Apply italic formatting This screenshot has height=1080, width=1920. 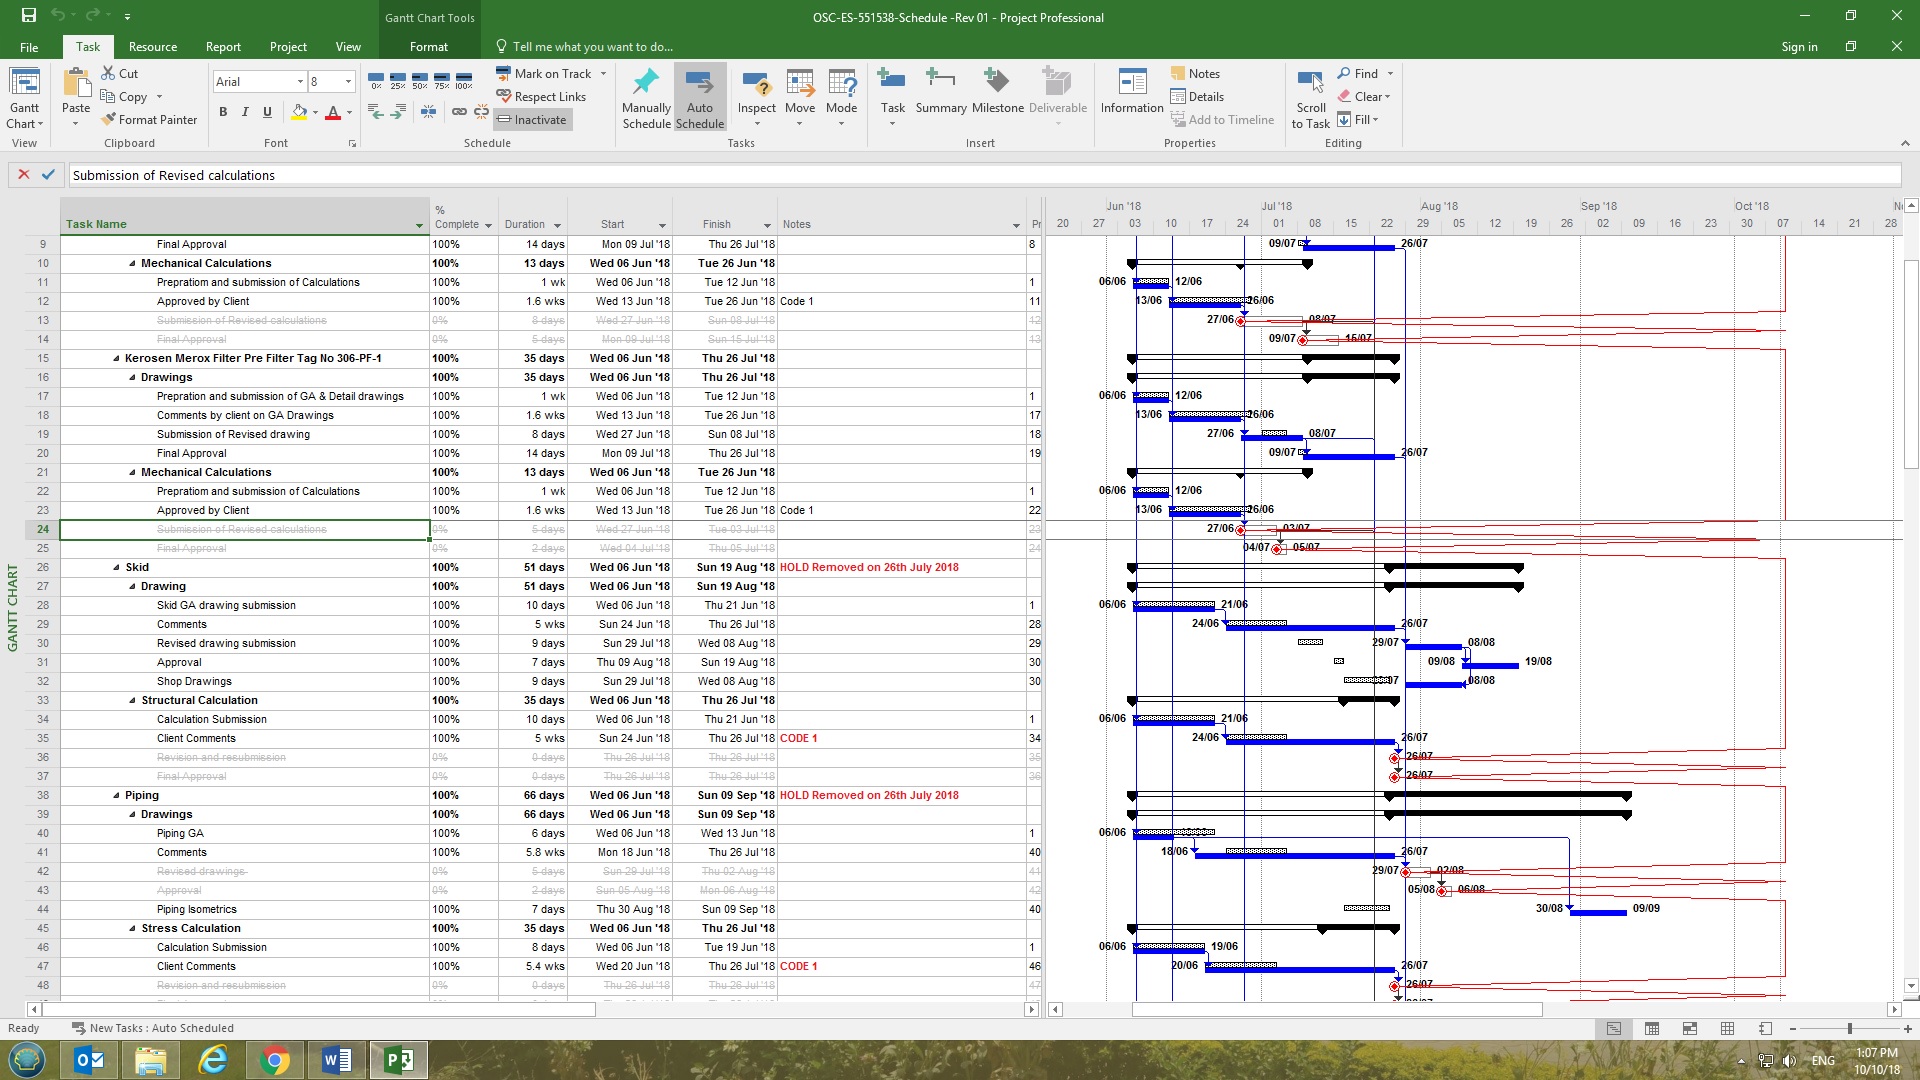[x=245, y=112]
